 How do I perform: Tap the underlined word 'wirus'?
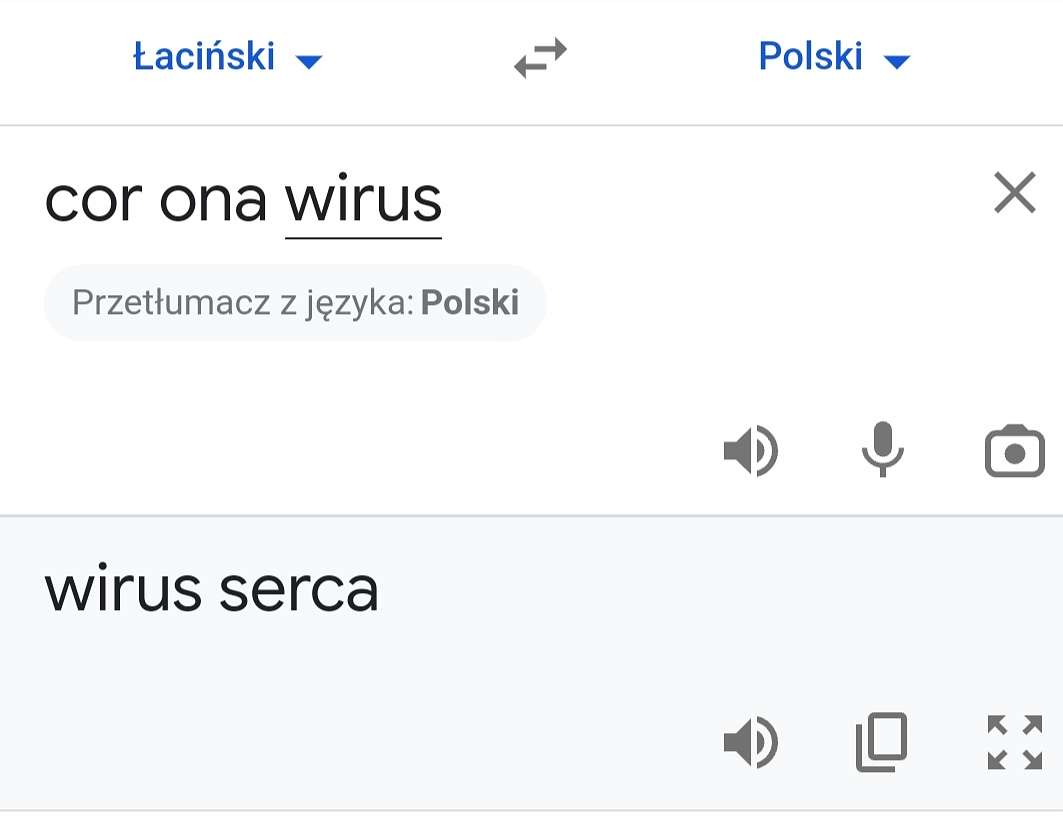(x=363, y=202)
